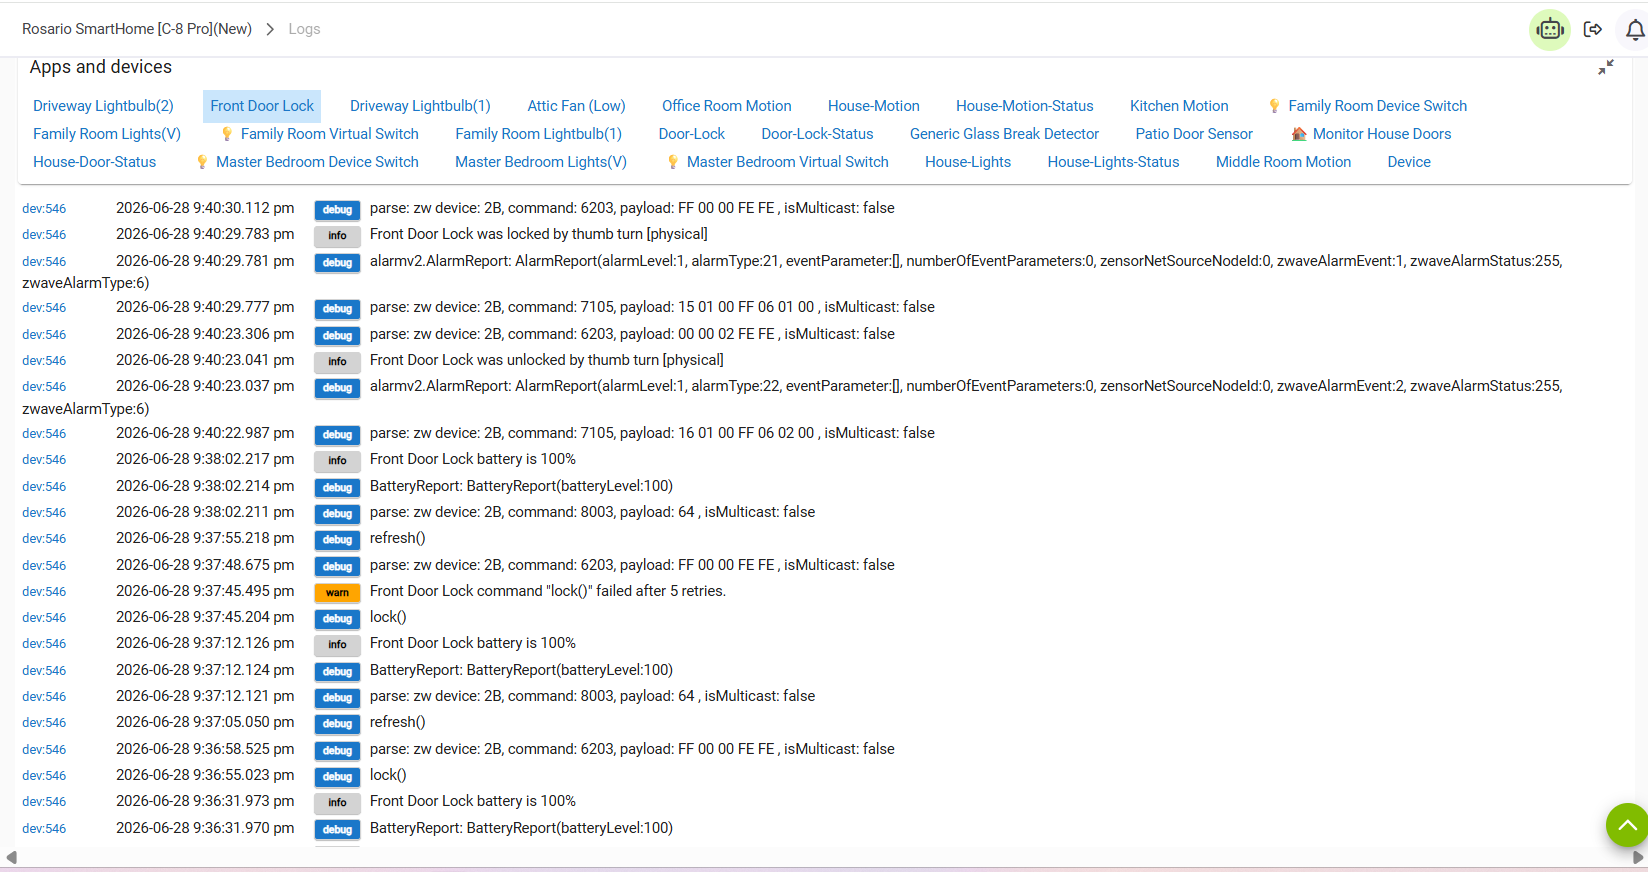This screenshot has height=872, width=1648.
Task: Select Patio Door Sensor filter
Action: click(1193, 134)
